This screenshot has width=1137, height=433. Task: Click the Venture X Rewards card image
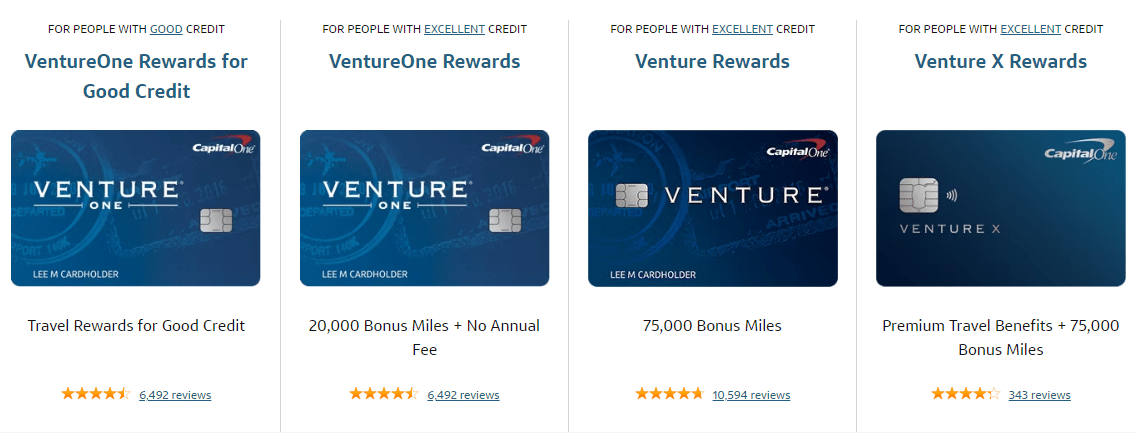(1000, 208)
